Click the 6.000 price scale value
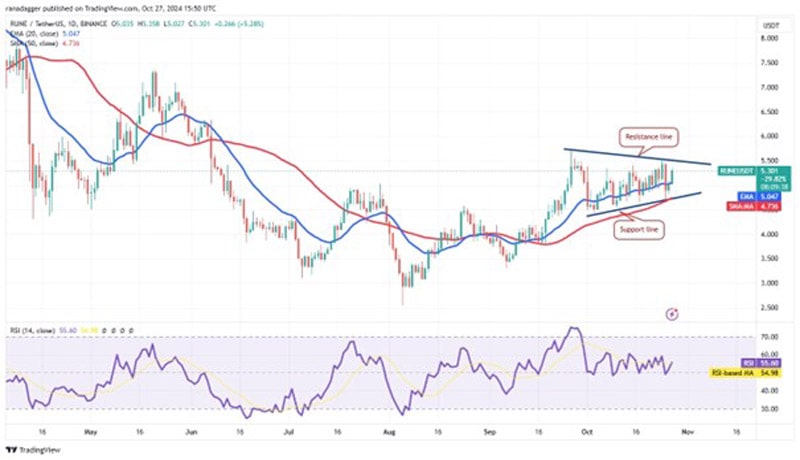Screen dimensions: 800x460 (x=769, y=136)
